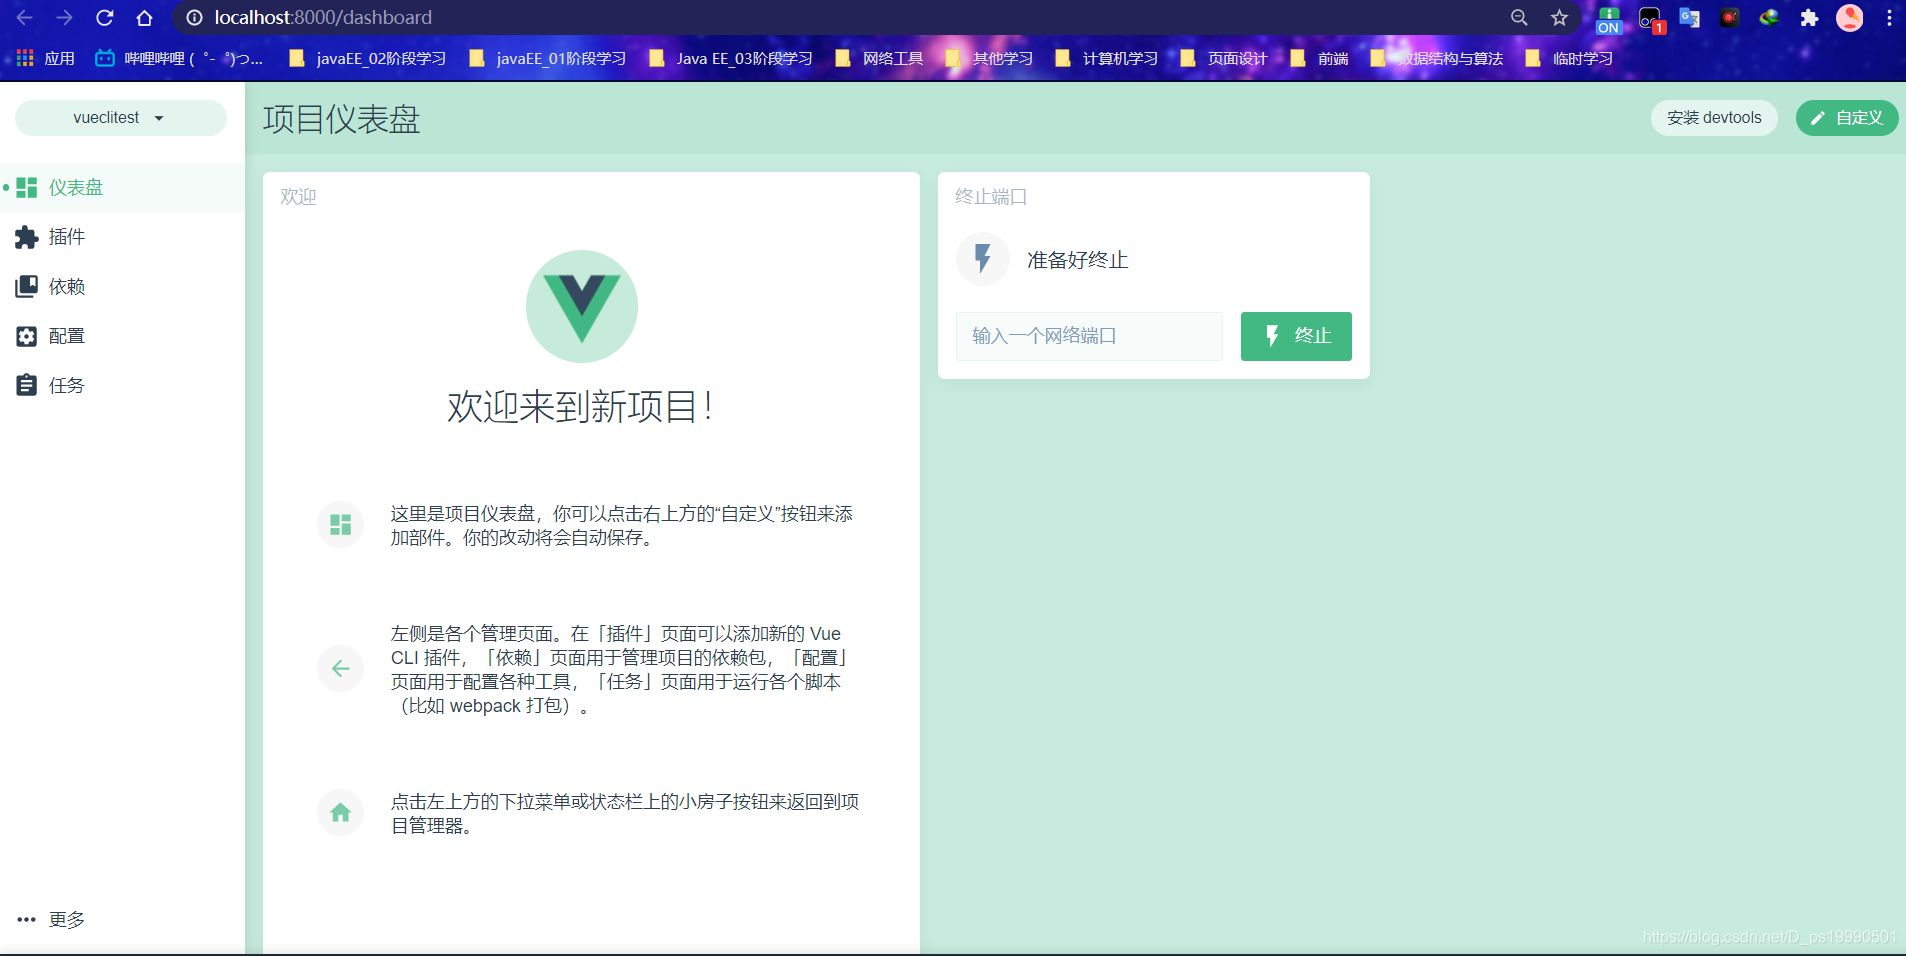This screenshot has height=956, width=1906.
Task: Click the translate extension icon
Action: pos(1690,18)
